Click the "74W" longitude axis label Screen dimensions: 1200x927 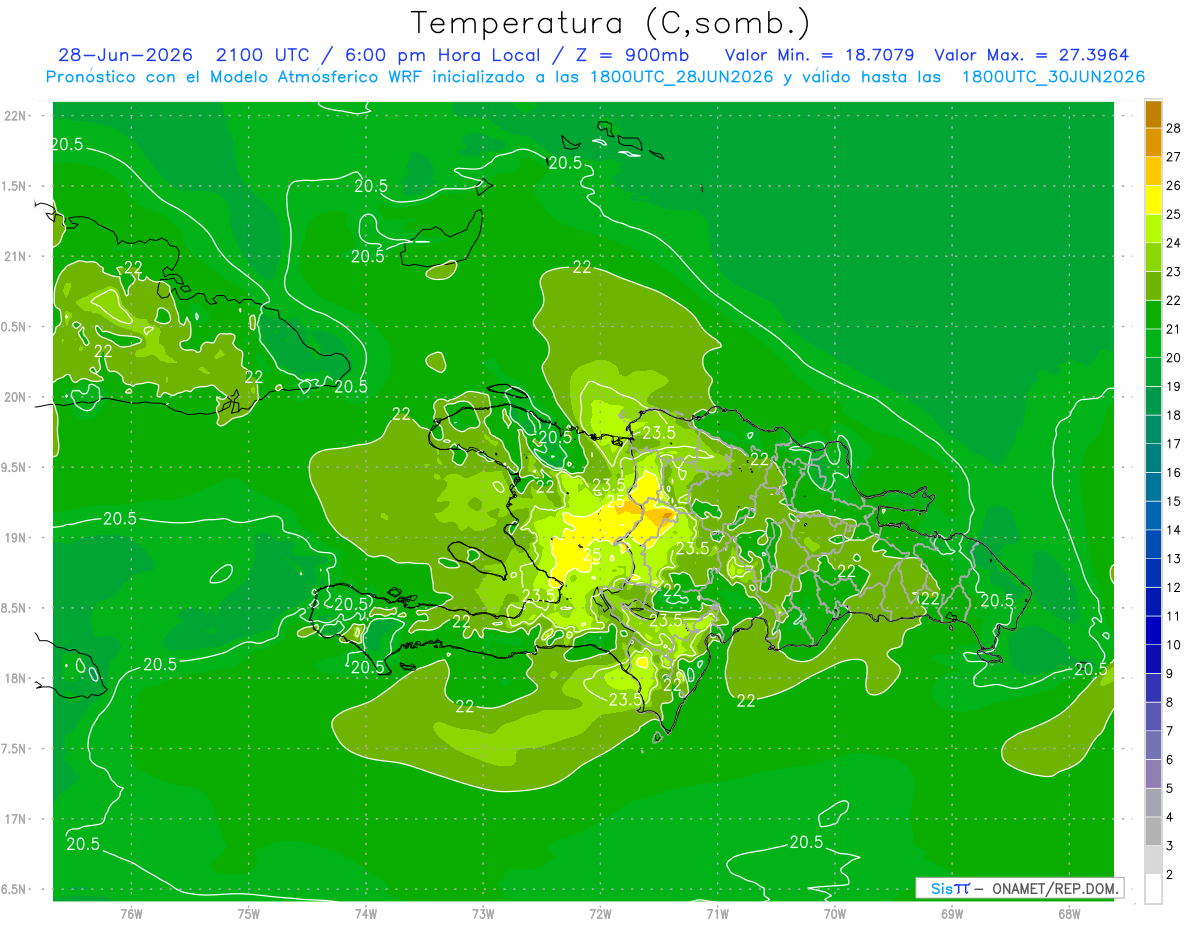tap(366, 914)
